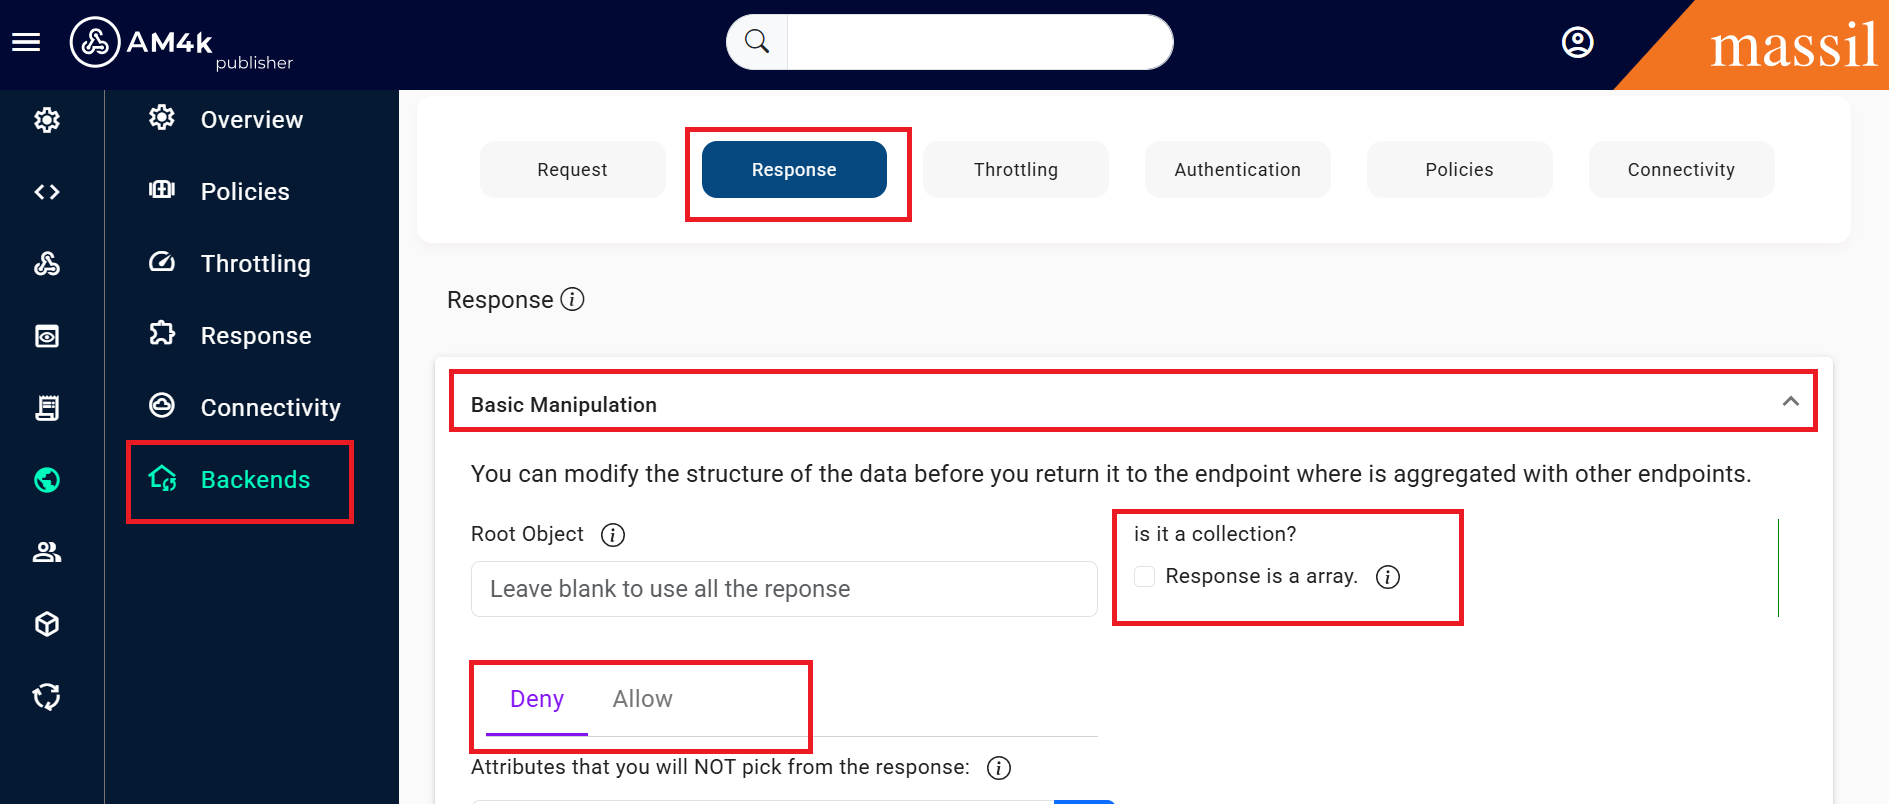The width and height of the screenshot is (1889, 804).
Task: Select the package cube icon in the sidebar
Action: click(x=46, y=624)
